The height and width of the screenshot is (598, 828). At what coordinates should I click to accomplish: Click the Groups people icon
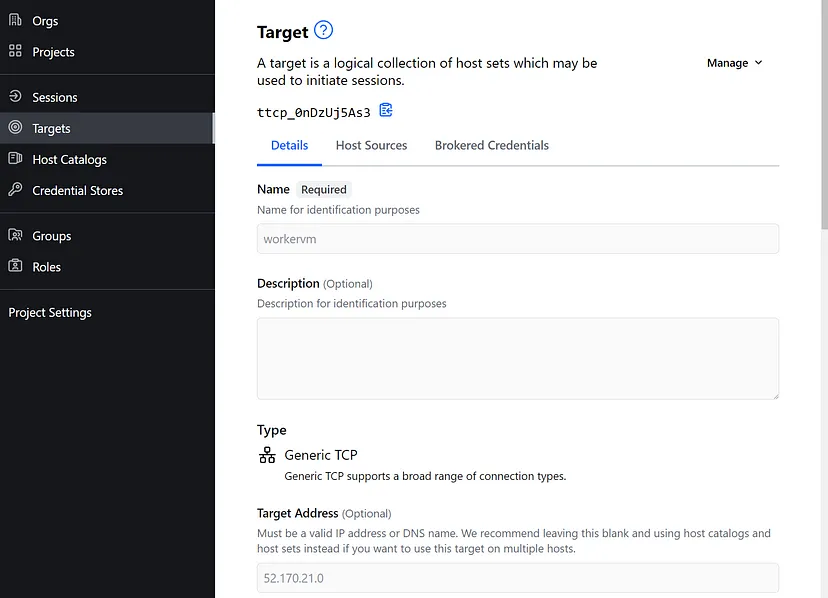click(x=15, y=236)
